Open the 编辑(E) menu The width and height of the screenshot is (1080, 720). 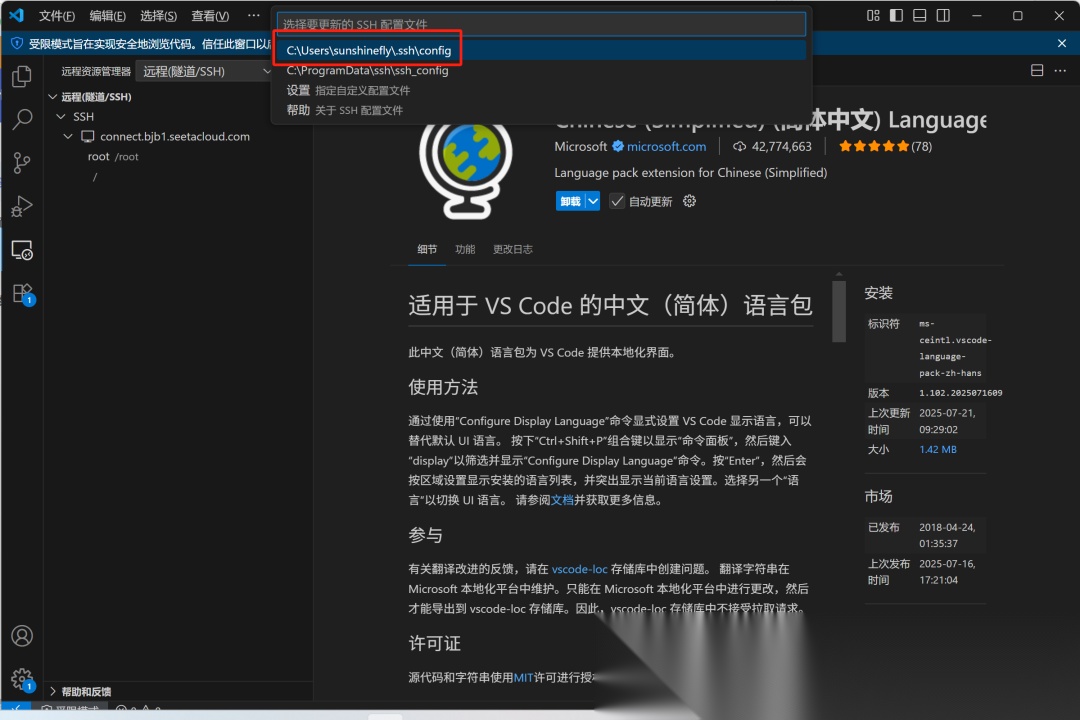tap(107, 16)
